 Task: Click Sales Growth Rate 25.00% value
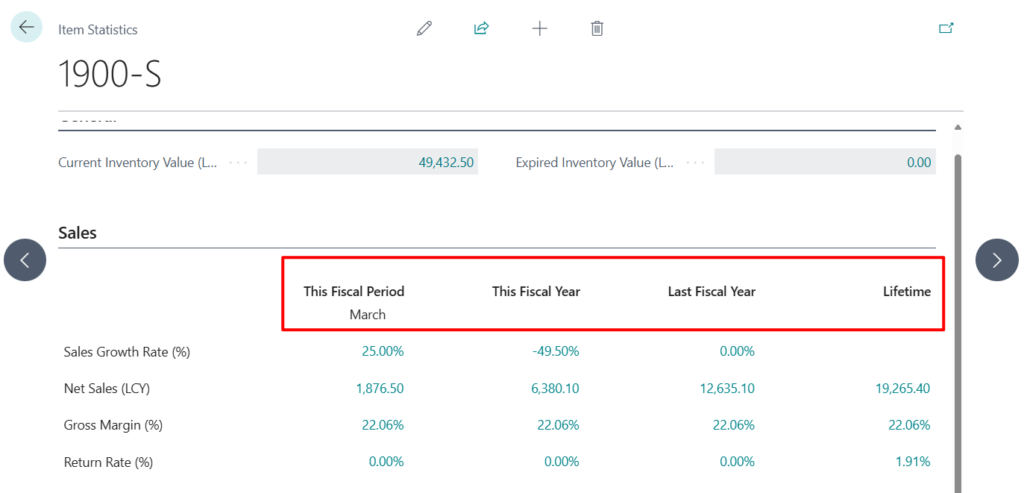[382, 351]
